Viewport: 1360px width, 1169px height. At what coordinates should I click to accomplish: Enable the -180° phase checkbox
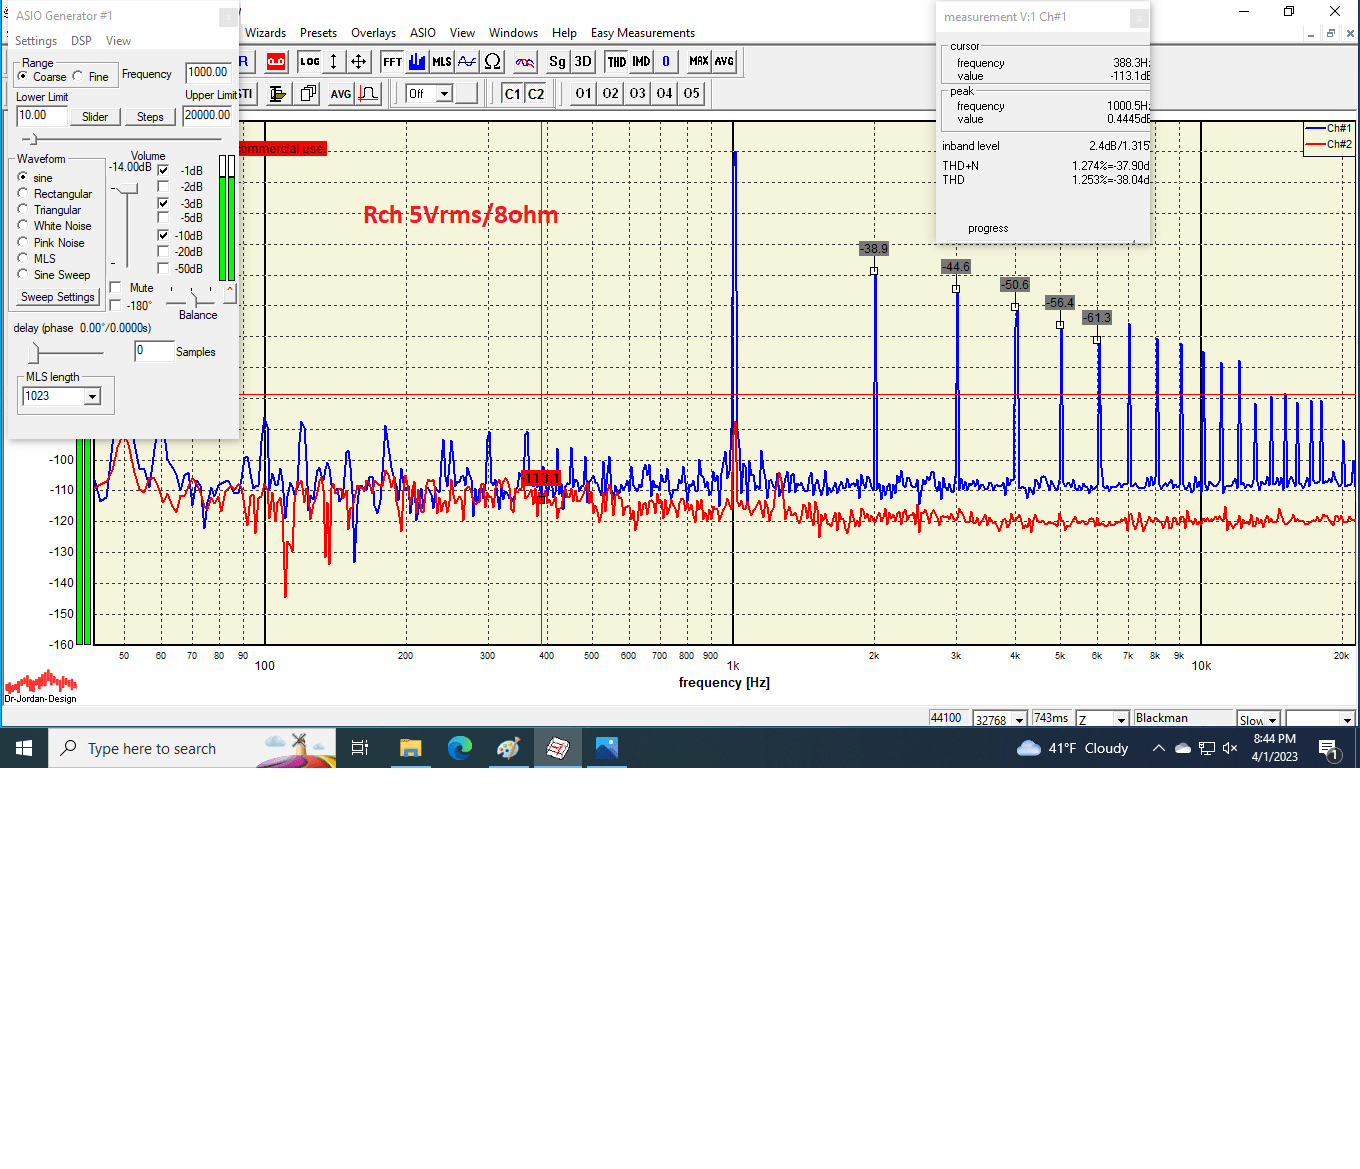(115, 305)
